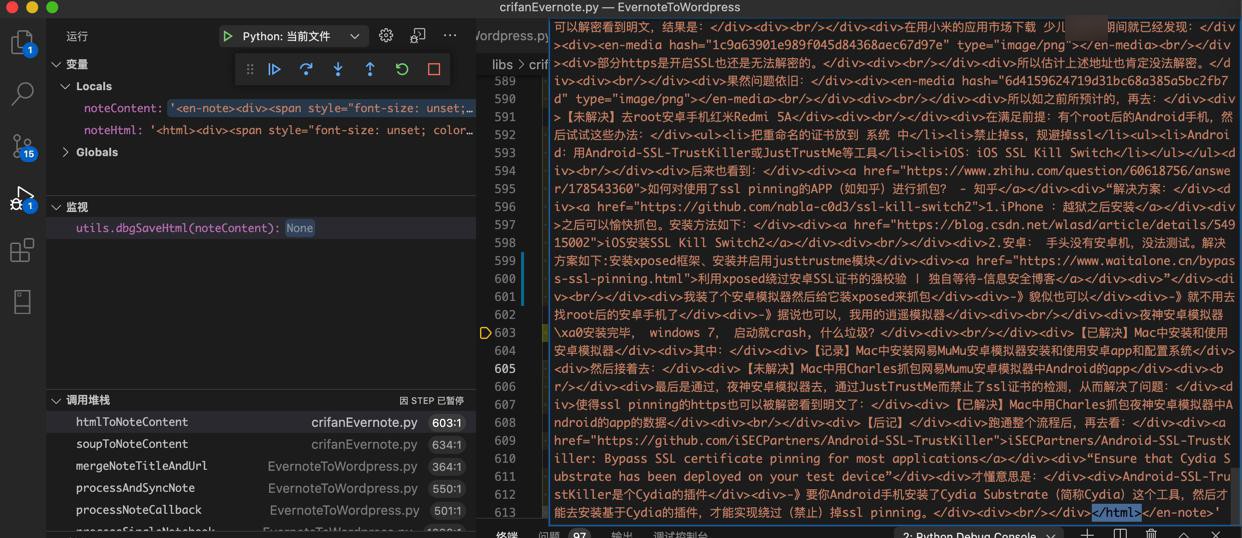Collapse the Locals variable scope

[66, 87]
